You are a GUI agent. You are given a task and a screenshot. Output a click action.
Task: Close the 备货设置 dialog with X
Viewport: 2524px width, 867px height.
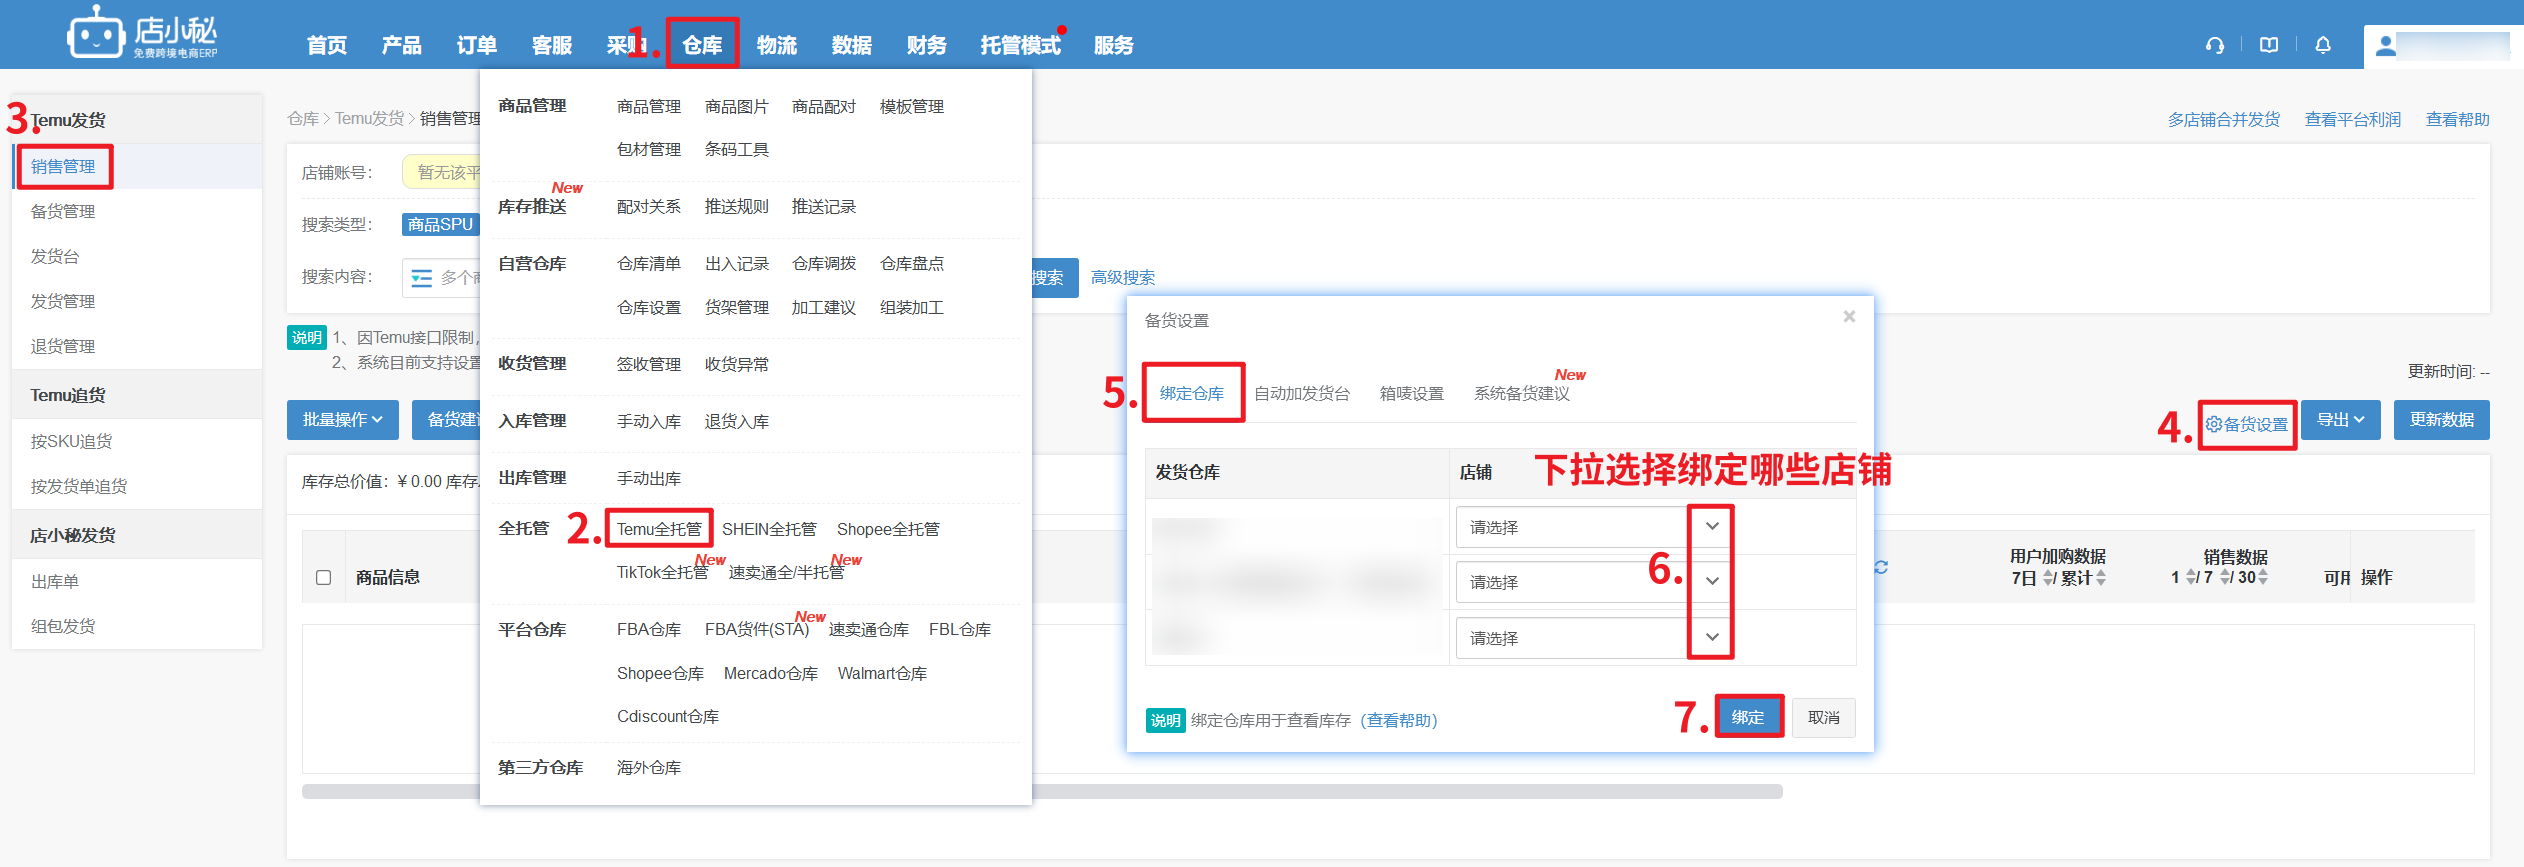point(1849,317)
